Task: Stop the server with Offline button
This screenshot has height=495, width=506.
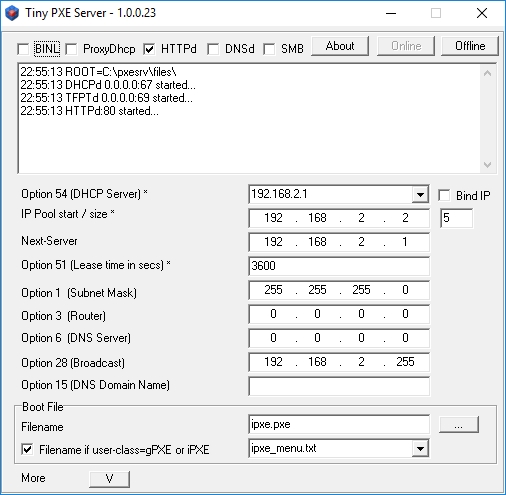Action: pyautogui.click(x=470, y=46)
